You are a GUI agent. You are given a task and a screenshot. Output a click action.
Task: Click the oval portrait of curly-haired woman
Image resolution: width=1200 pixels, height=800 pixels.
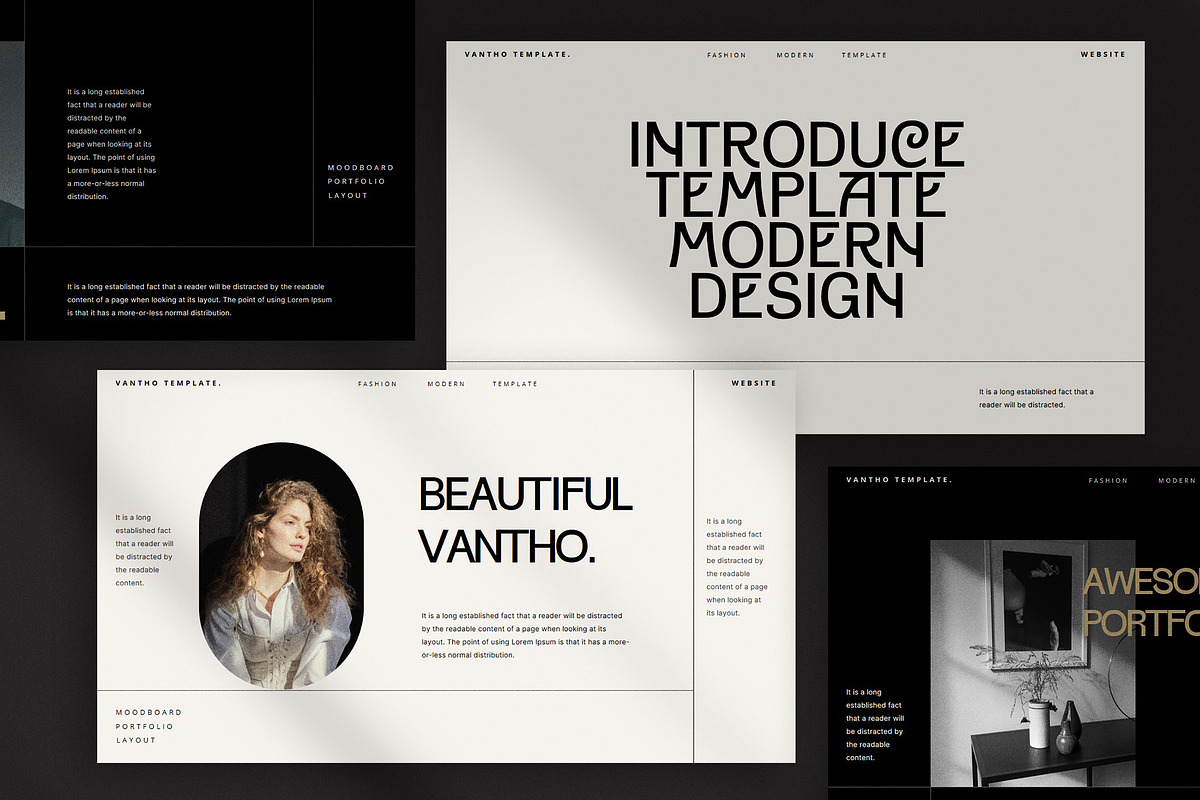pos(282,566)
